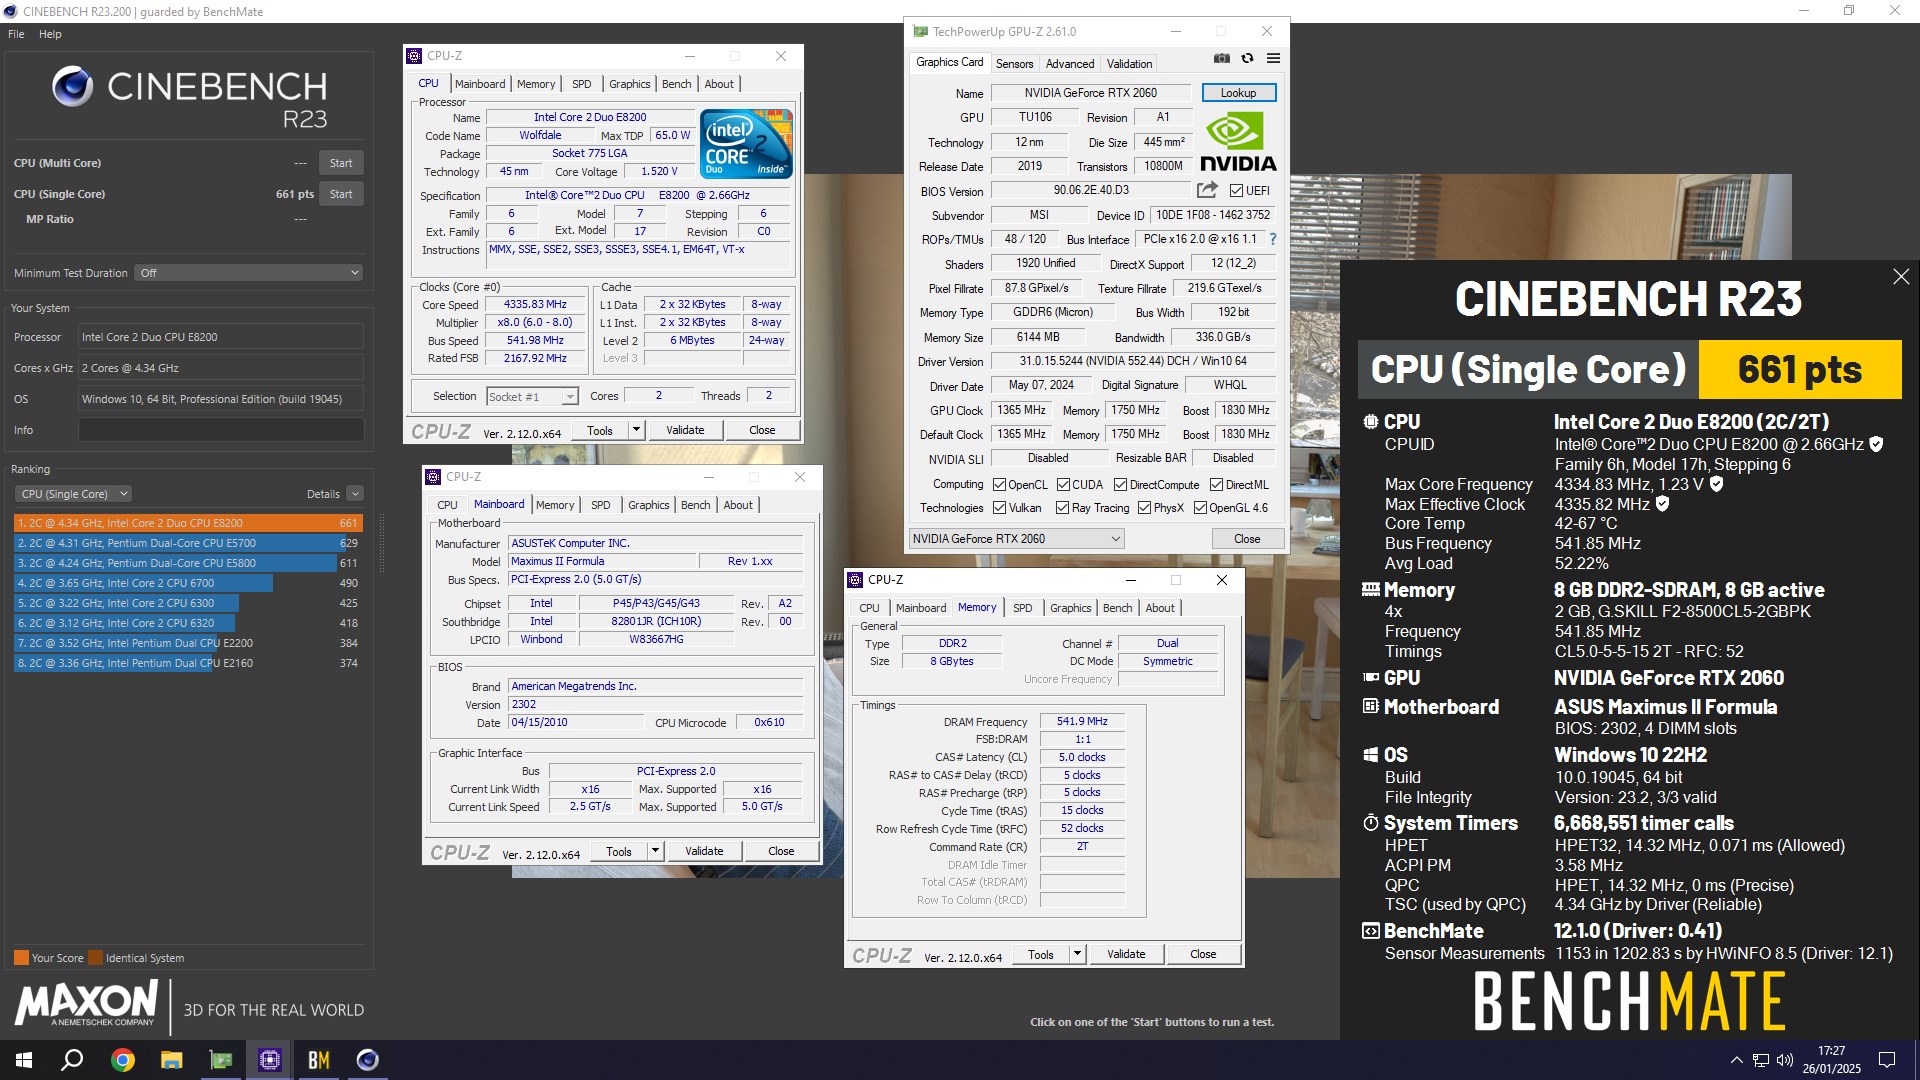1920x1080 pixels.
Task: Click Cinebench icon in the taskbar
Action: coord(367,1060)
